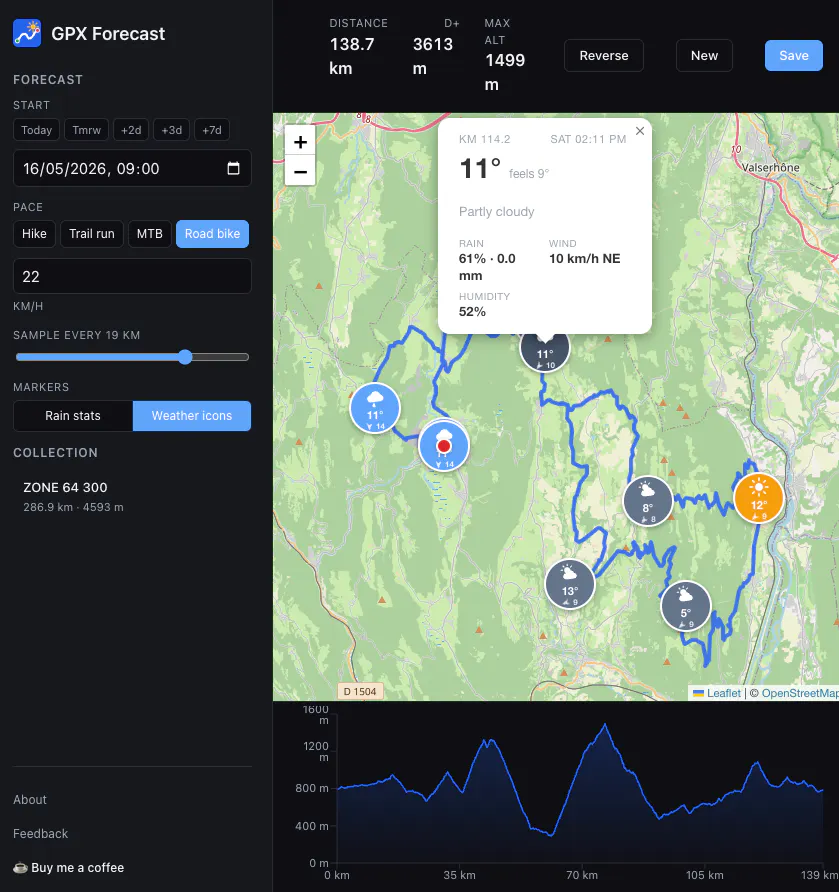
Task: Select the 5° partly cloudy marker
Action: point(685,606)
